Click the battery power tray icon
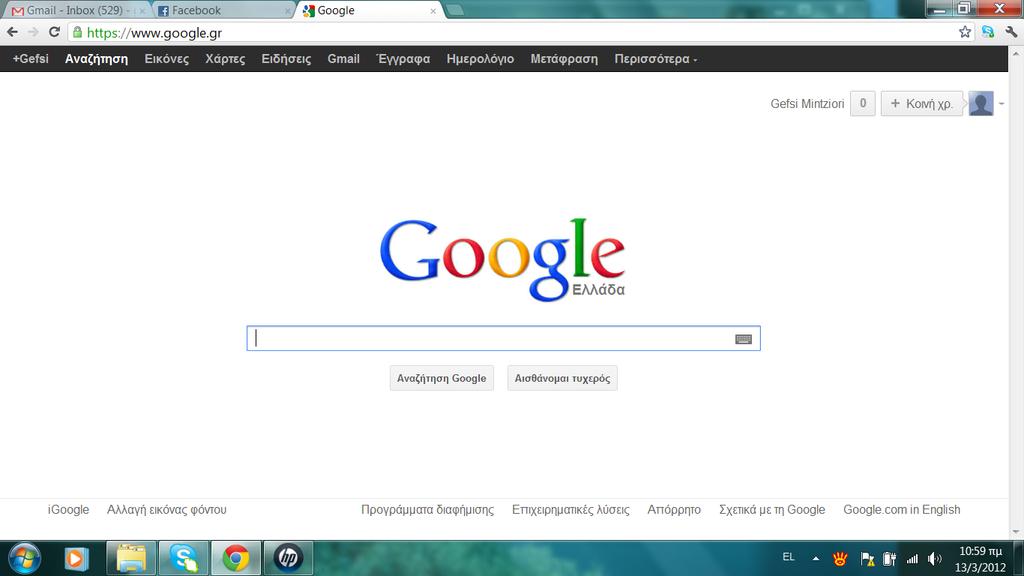1024x576 pixels. tap(889, 558)
